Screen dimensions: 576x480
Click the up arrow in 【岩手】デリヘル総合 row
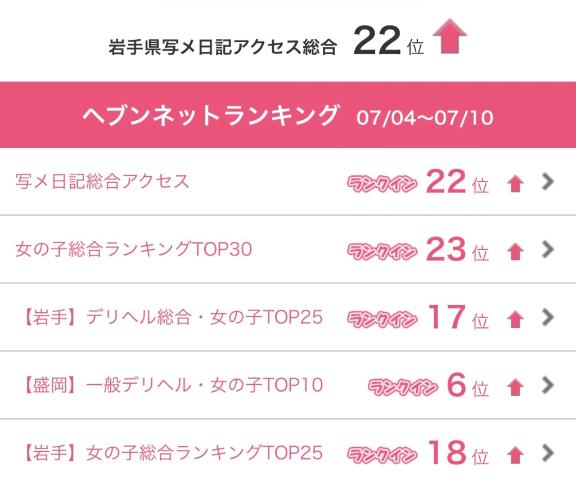point(515,320)
